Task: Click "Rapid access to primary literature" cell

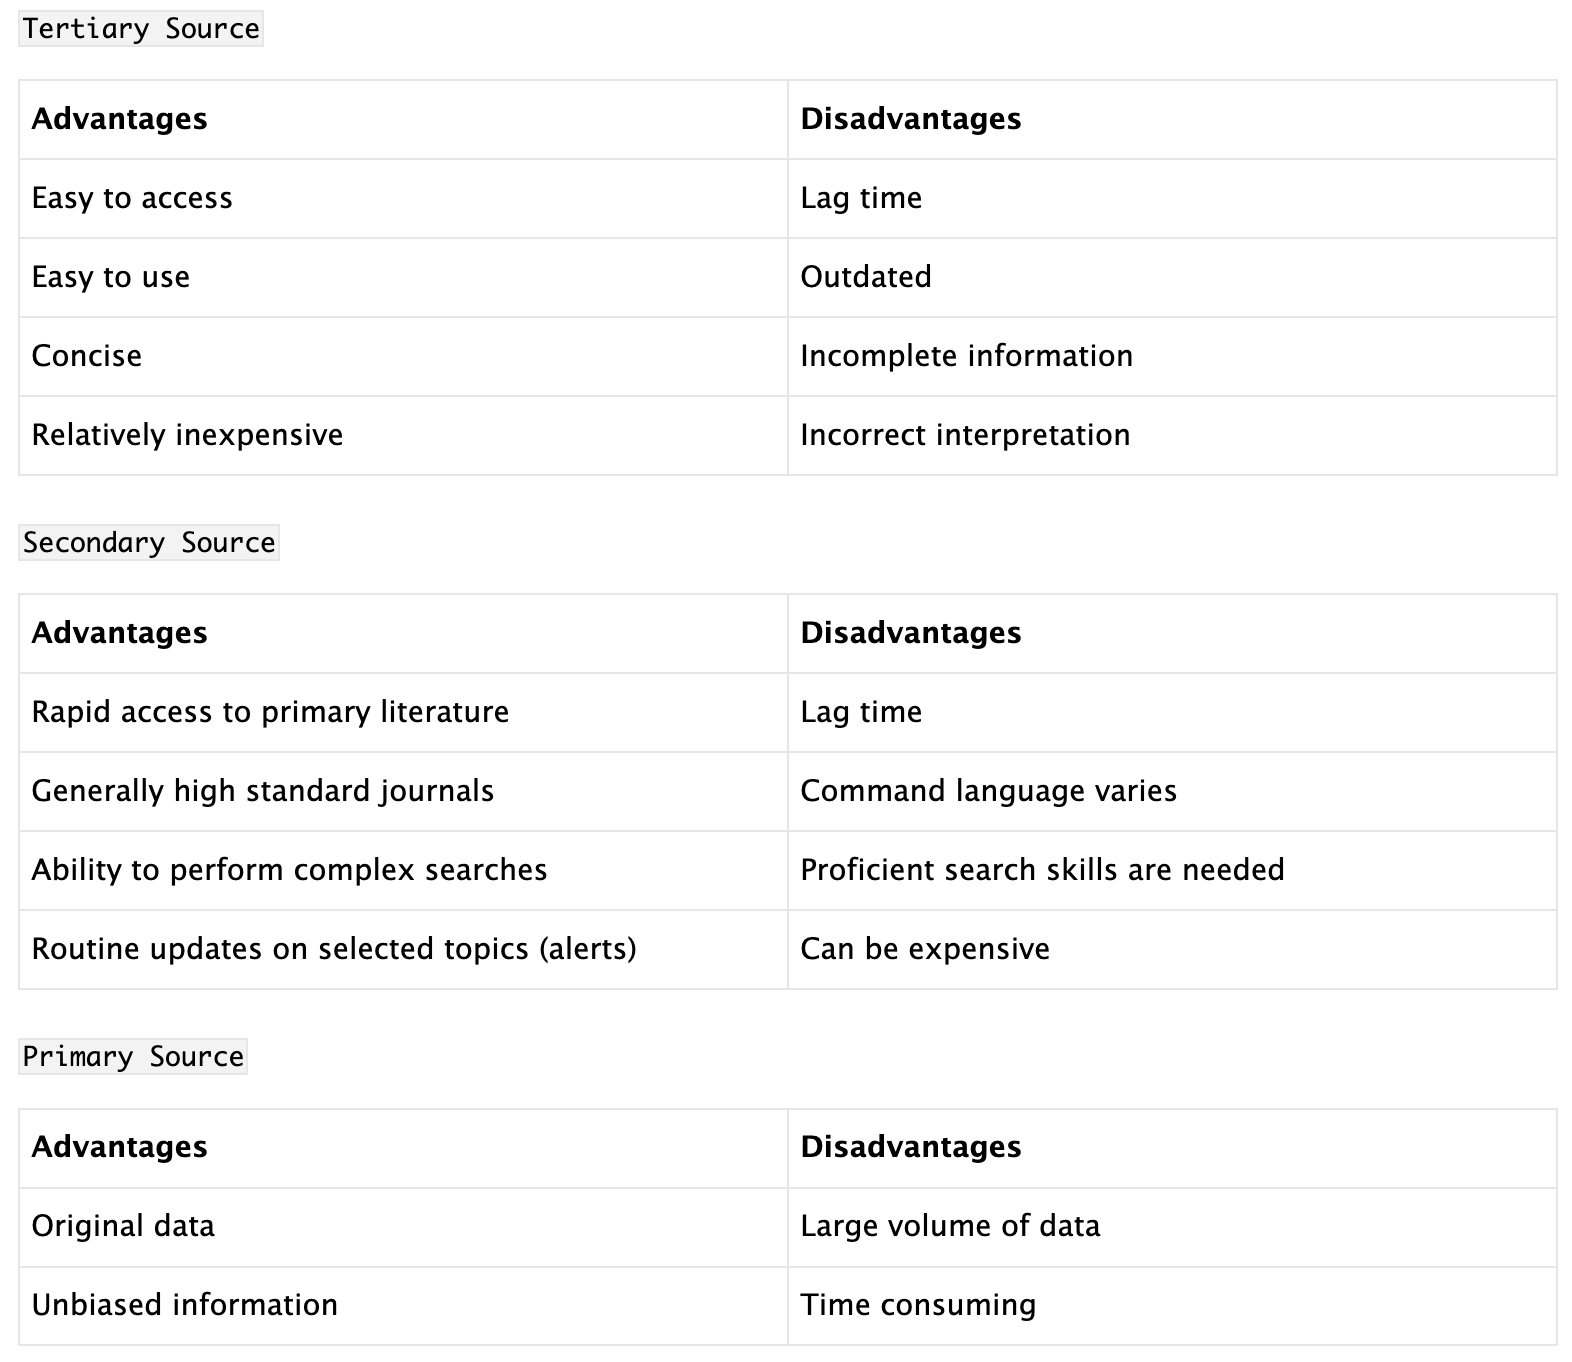Action: tap(270, 712)
